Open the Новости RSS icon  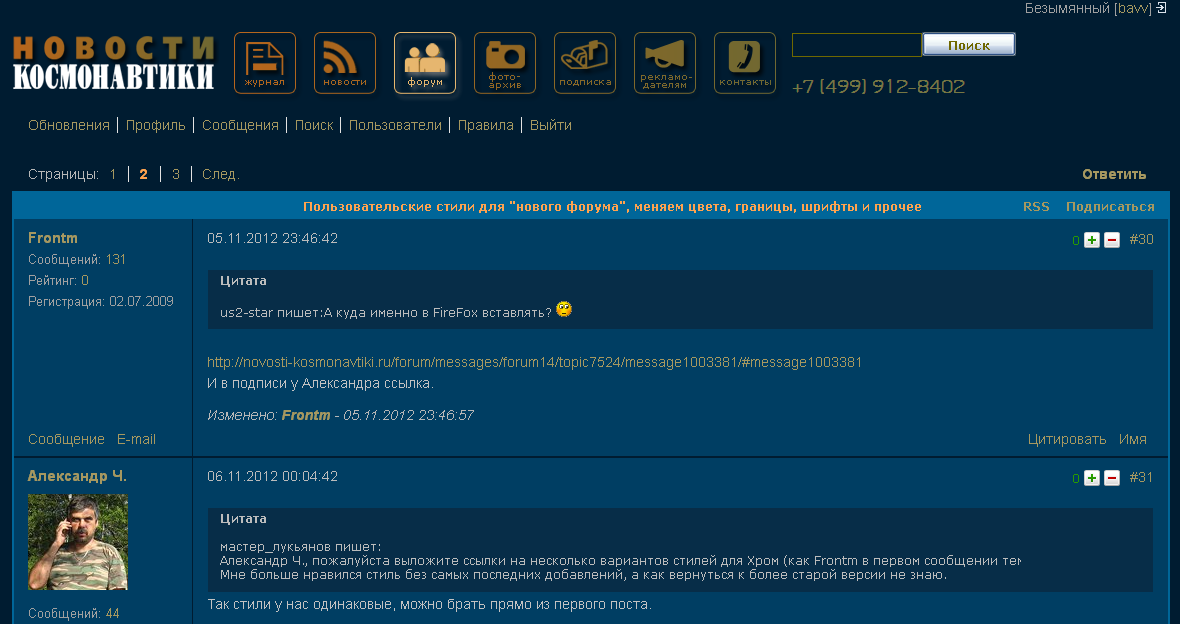(345, 63)
